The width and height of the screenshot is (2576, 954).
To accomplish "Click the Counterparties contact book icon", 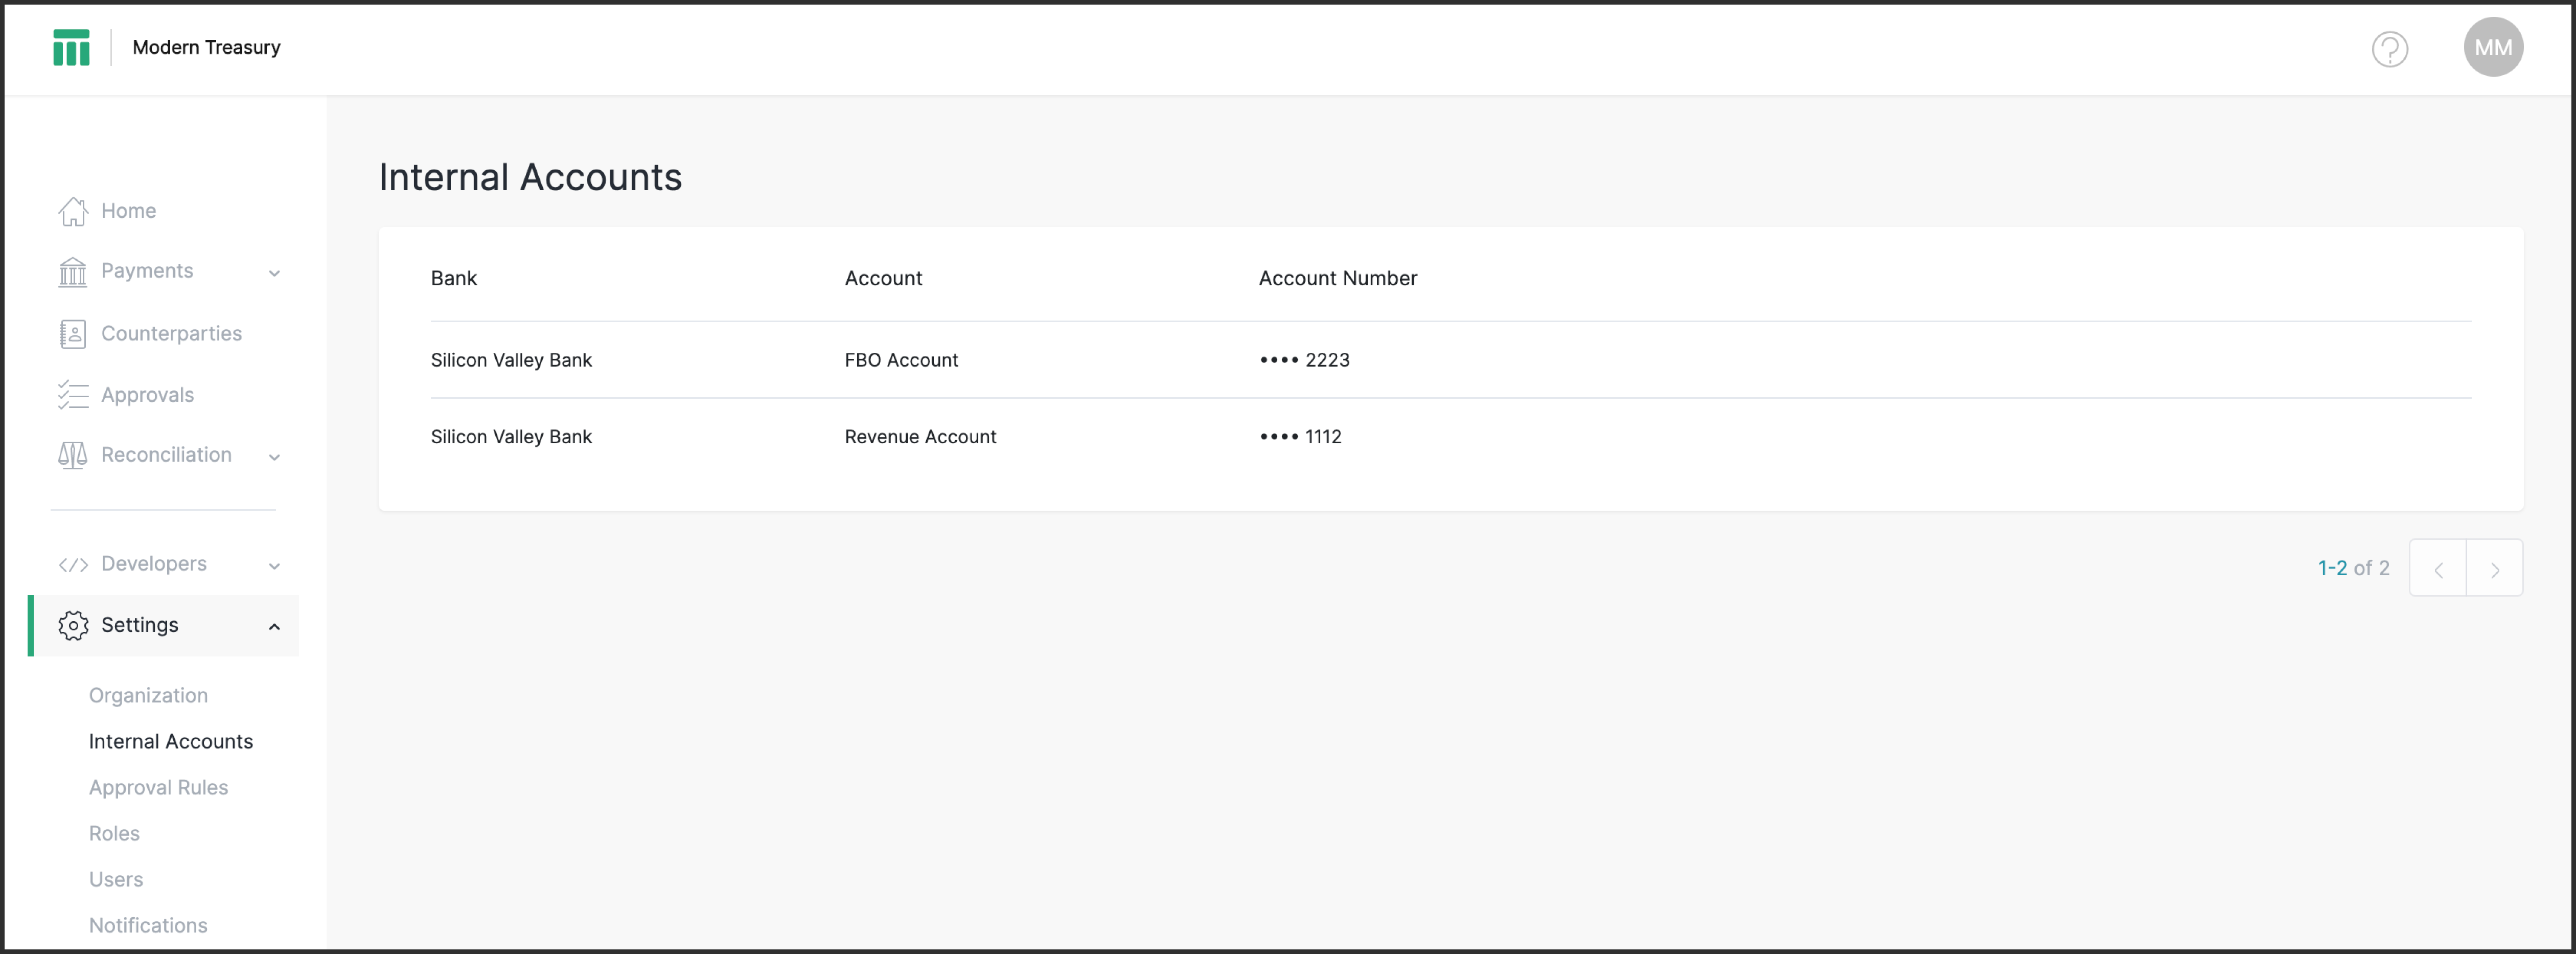I will click(73, 334).
